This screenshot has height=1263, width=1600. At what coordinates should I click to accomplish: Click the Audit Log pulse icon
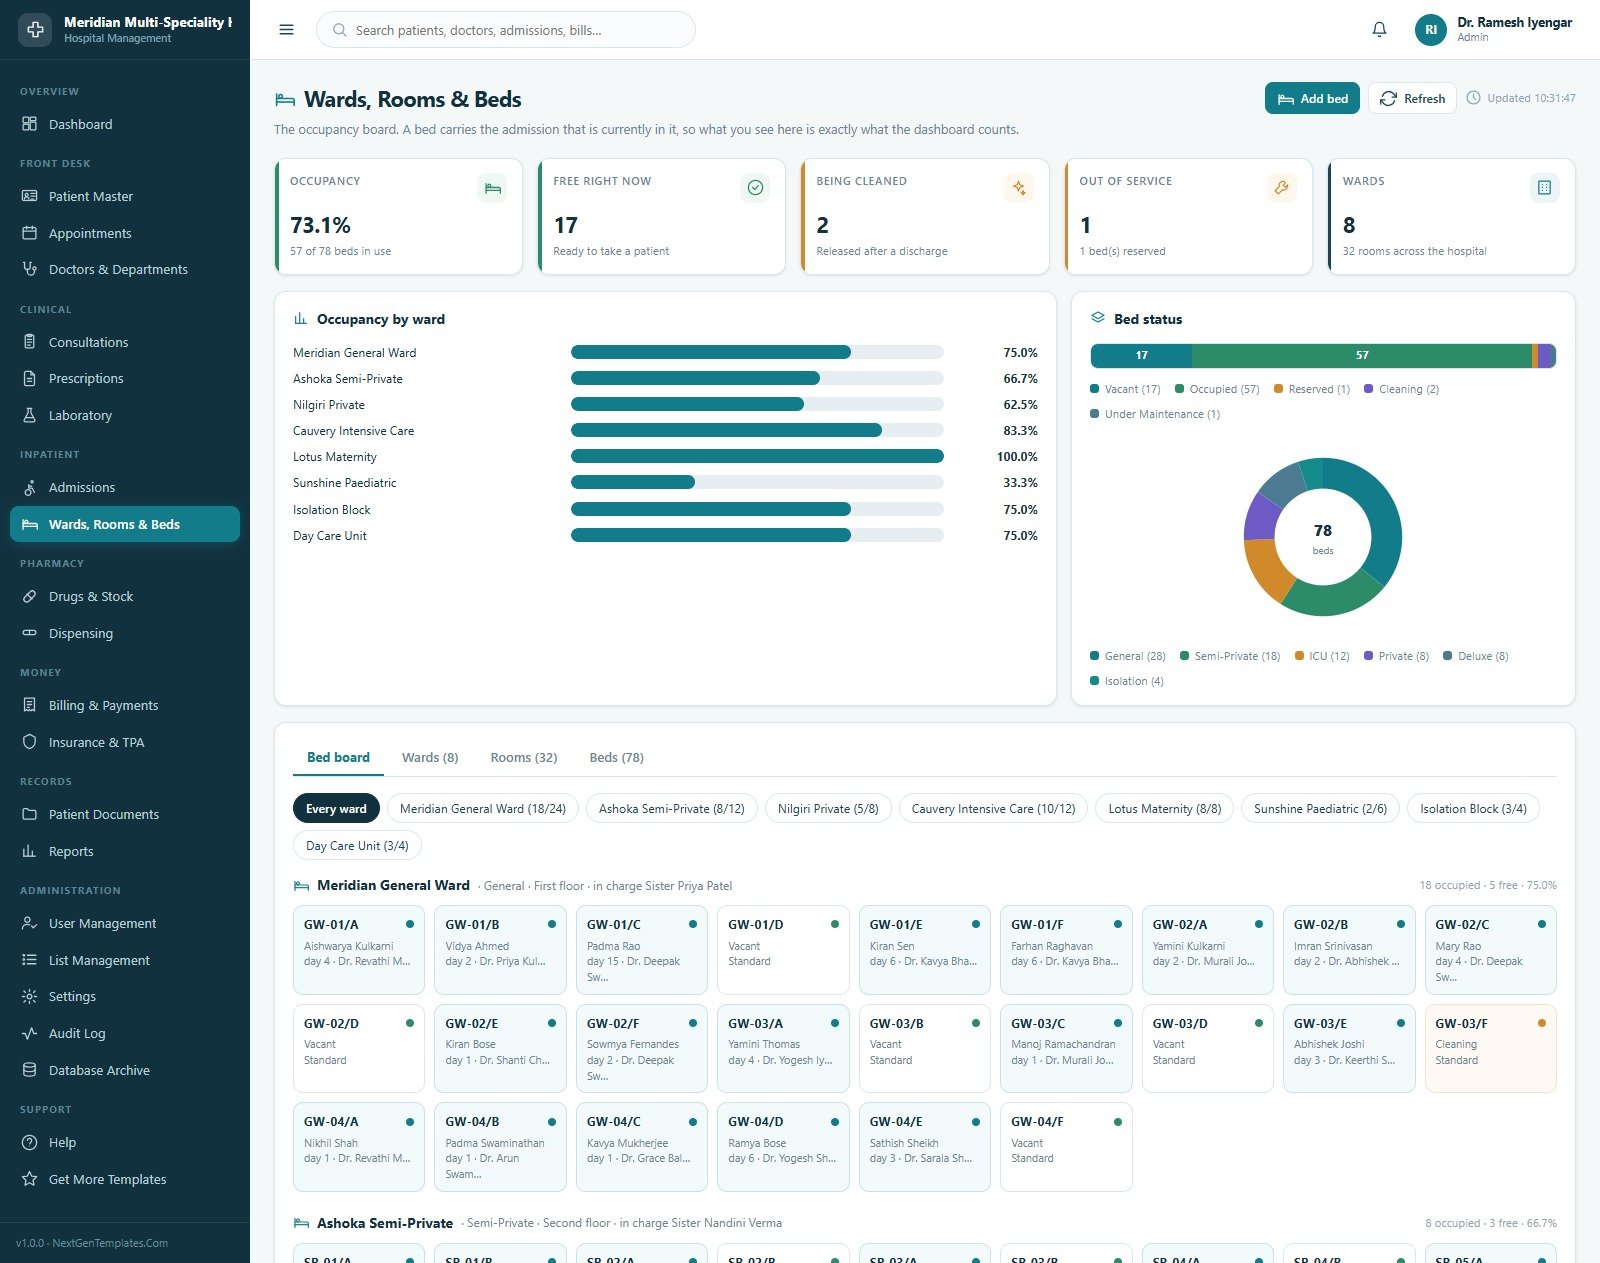(x=30, y=1033)
